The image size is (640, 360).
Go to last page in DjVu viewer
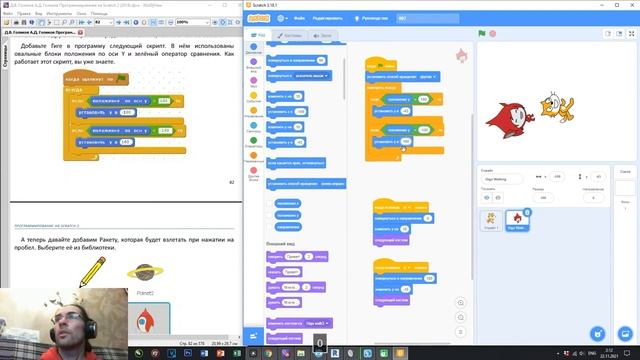(127, 22)
